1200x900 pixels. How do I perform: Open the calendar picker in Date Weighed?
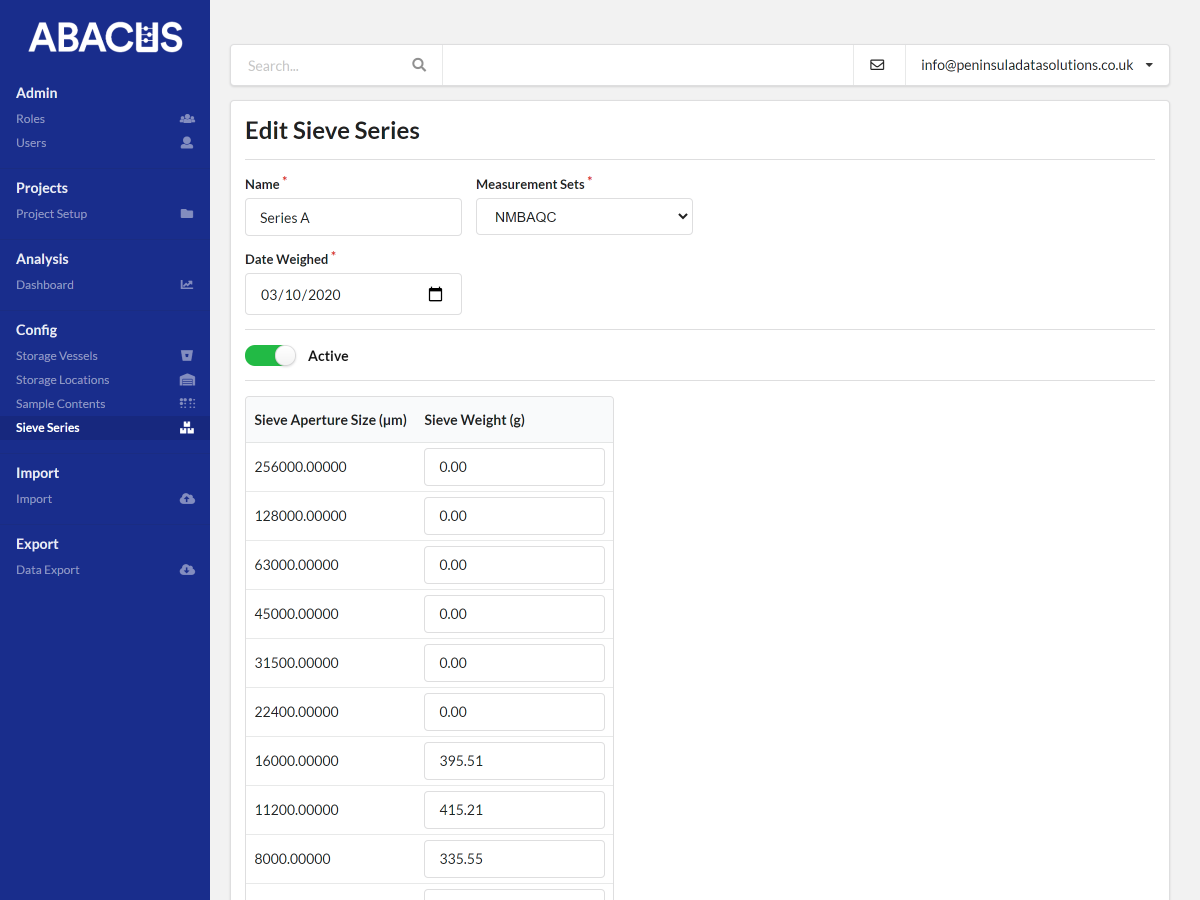click(x=435, y=295)
